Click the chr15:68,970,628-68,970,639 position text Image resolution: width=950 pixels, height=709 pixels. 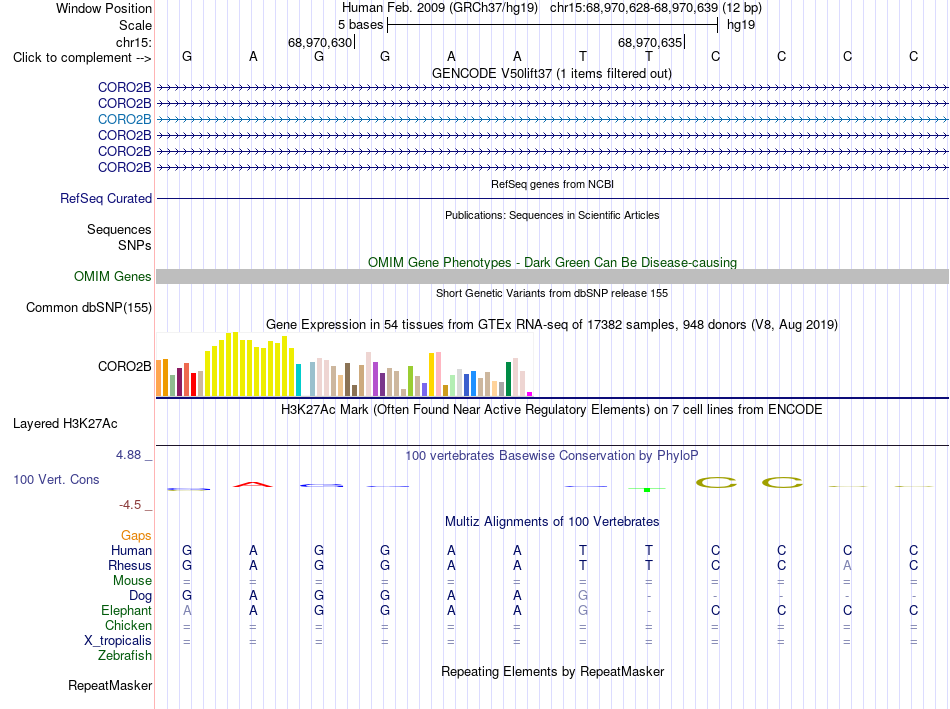[656, 8]
